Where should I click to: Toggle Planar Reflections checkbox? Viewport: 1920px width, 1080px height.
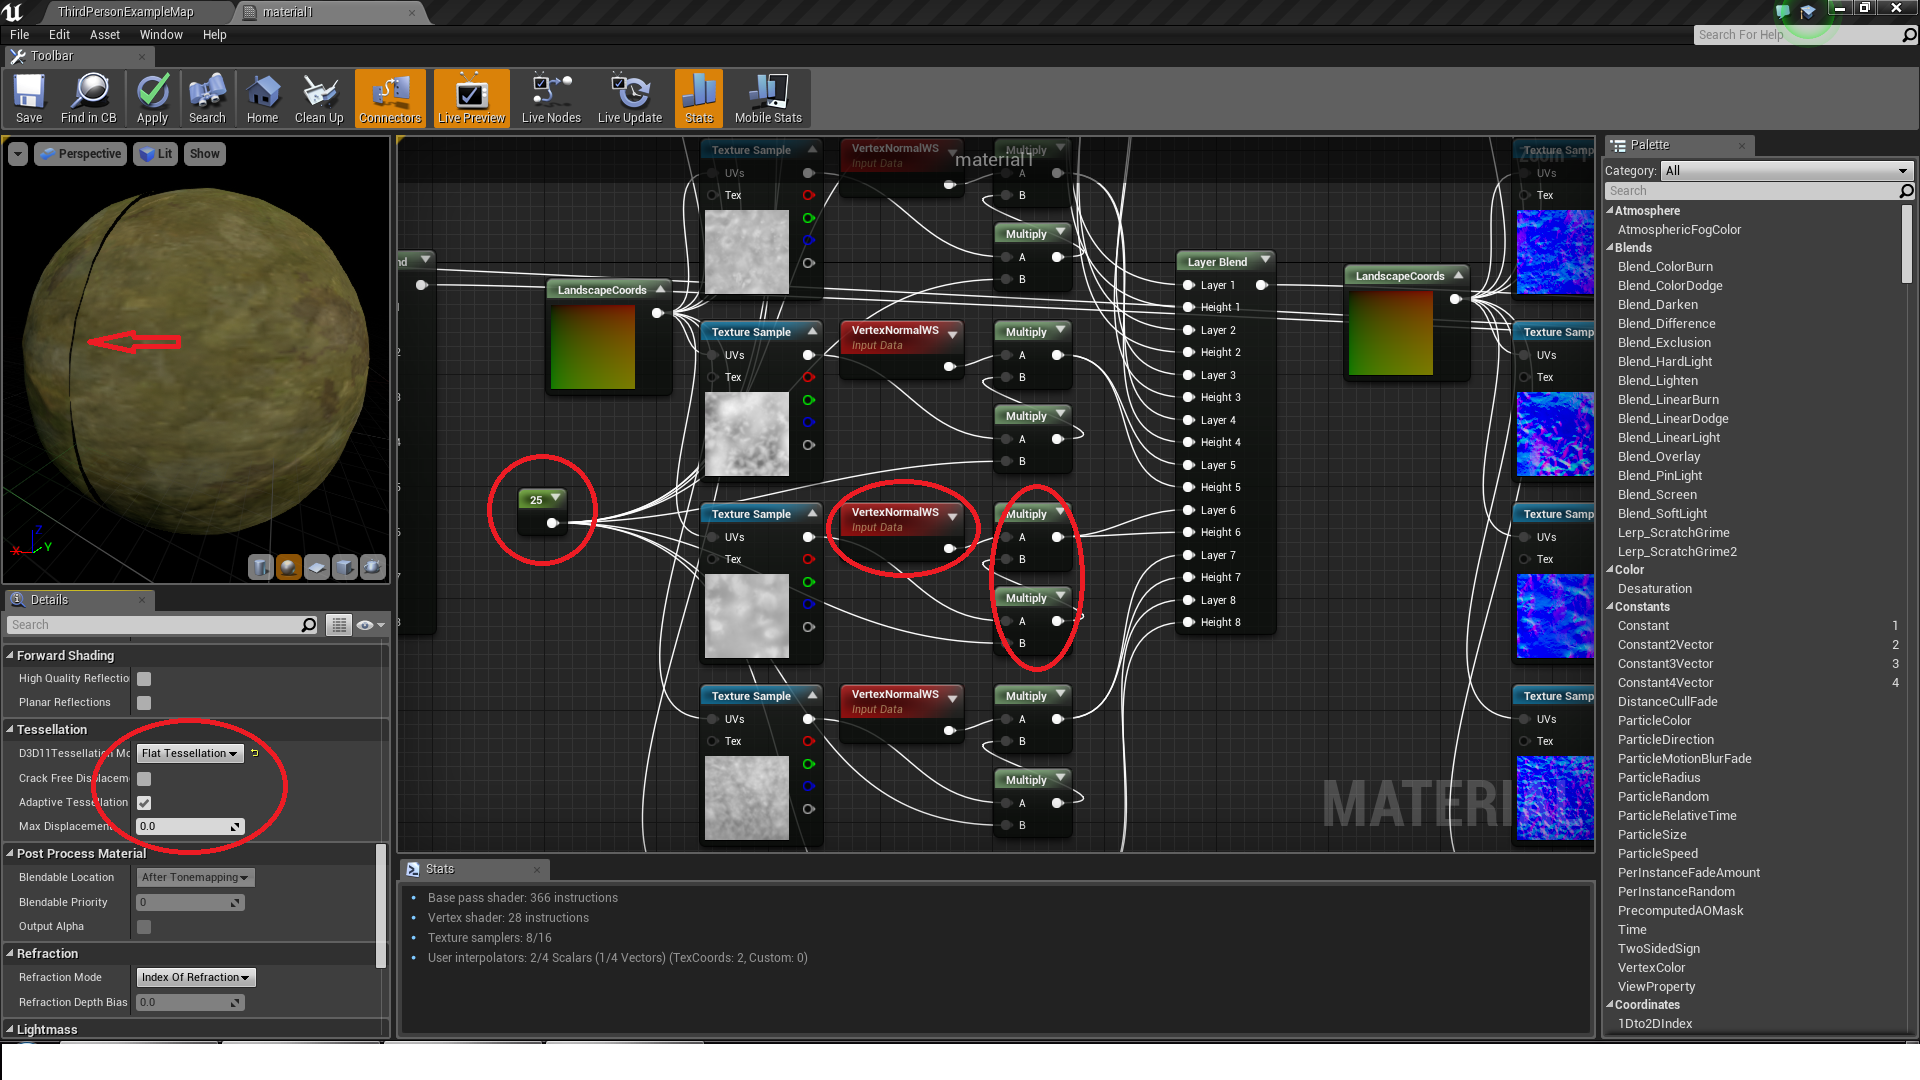(144, 703)
